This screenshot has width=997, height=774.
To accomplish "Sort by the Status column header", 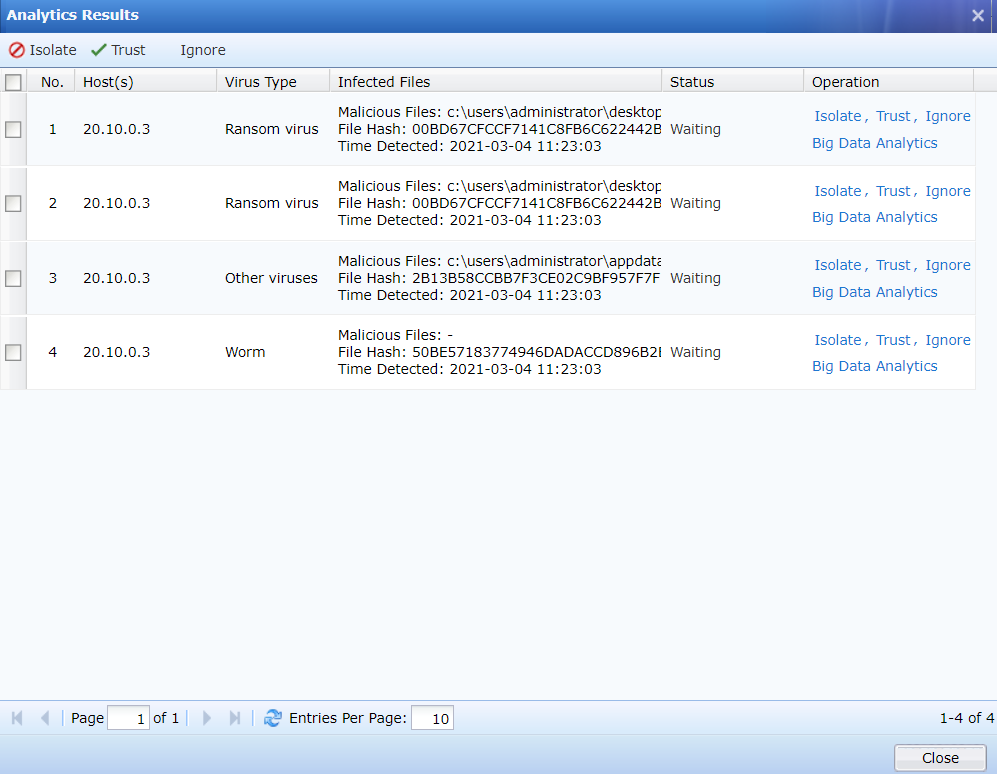I will click(692, 82).
